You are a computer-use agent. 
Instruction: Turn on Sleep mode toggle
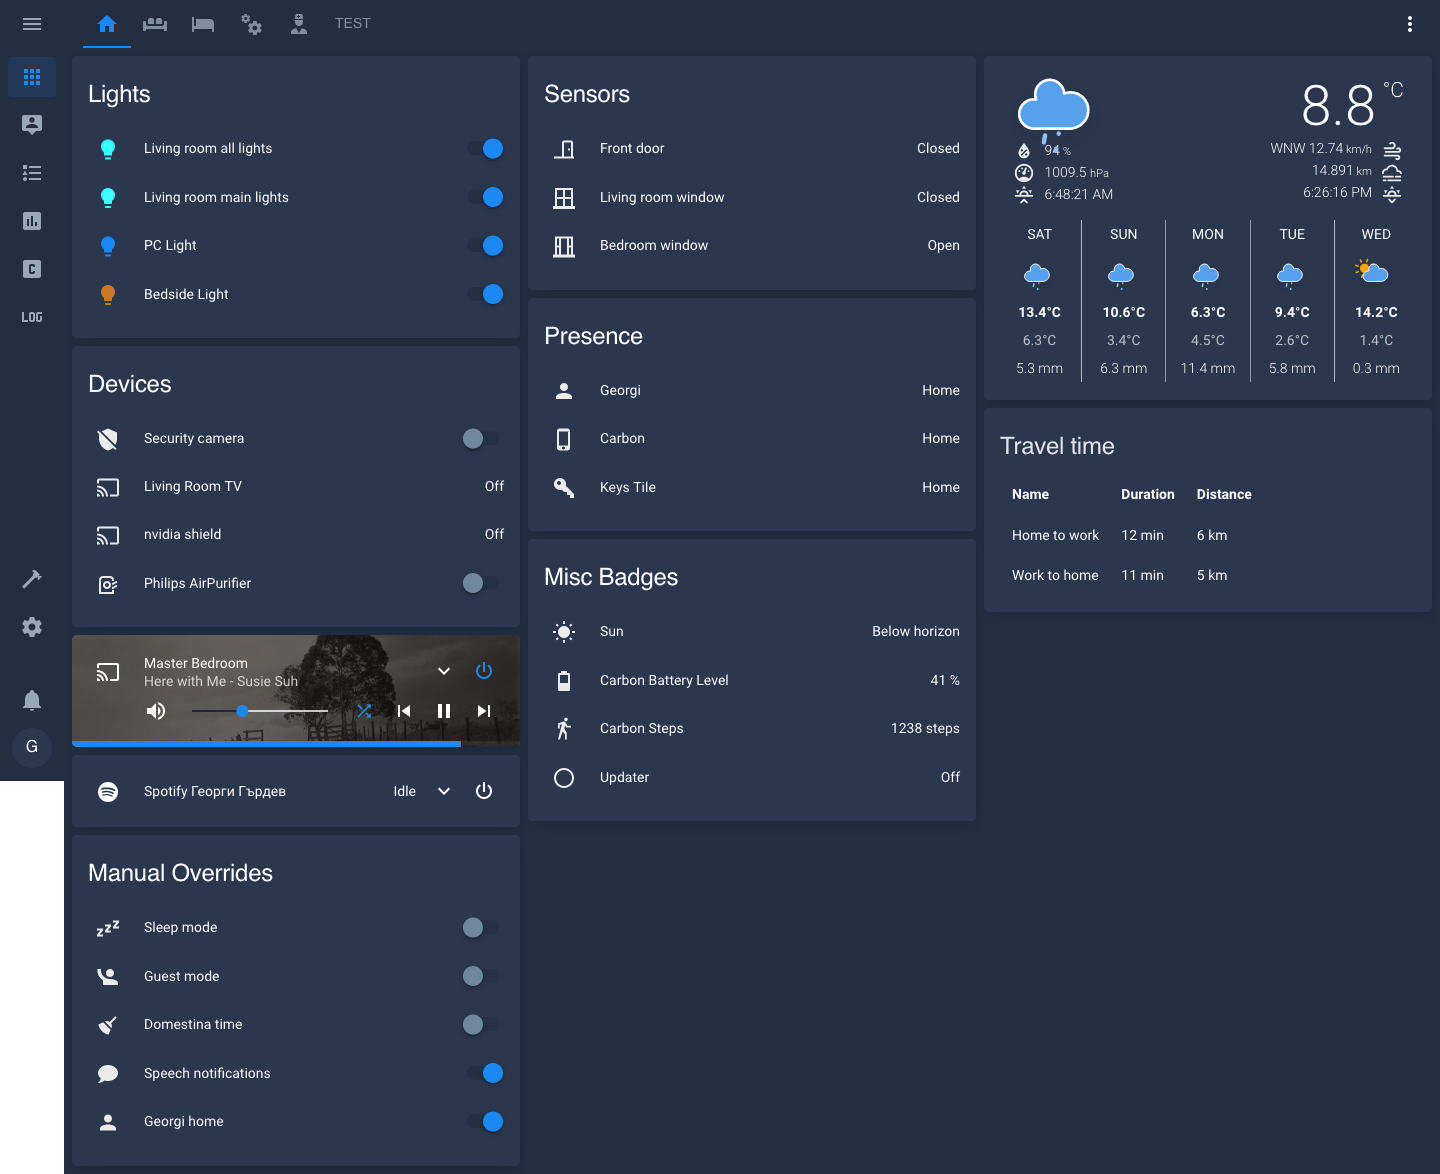[x=480, y=927]
